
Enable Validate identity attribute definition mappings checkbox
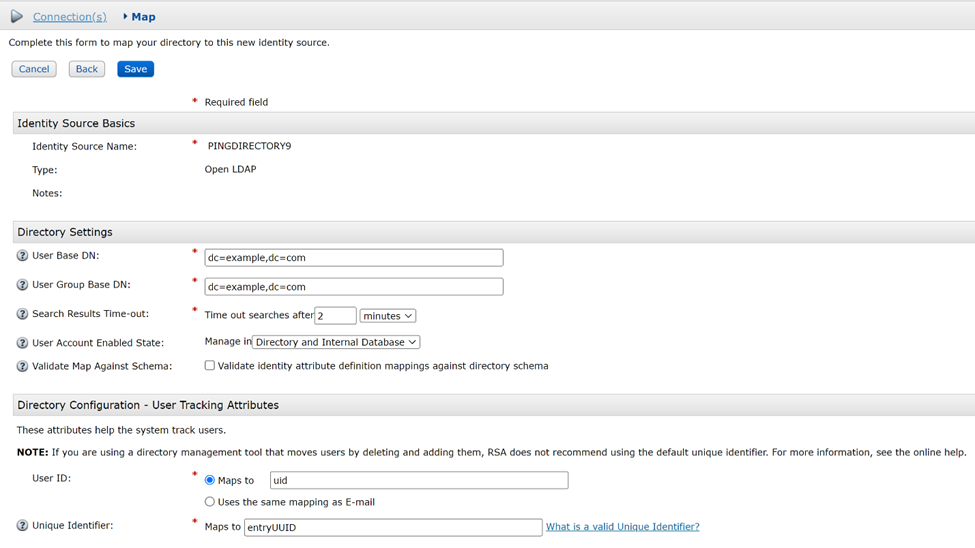210,366
